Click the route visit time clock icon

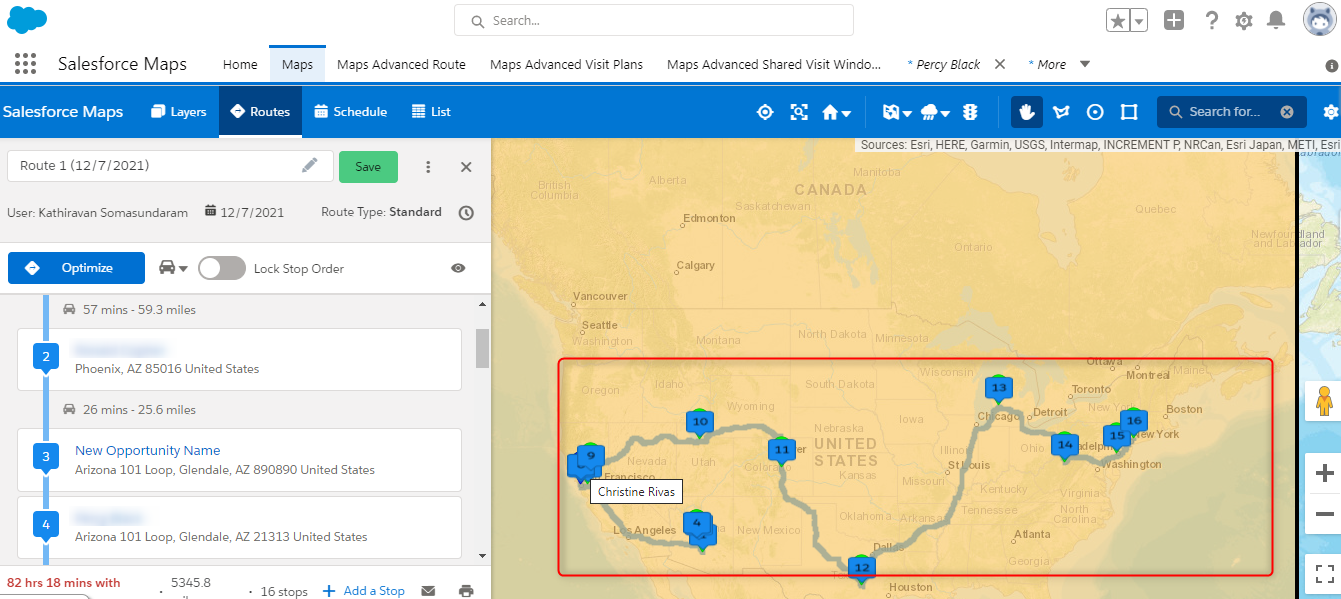(465, 212)
